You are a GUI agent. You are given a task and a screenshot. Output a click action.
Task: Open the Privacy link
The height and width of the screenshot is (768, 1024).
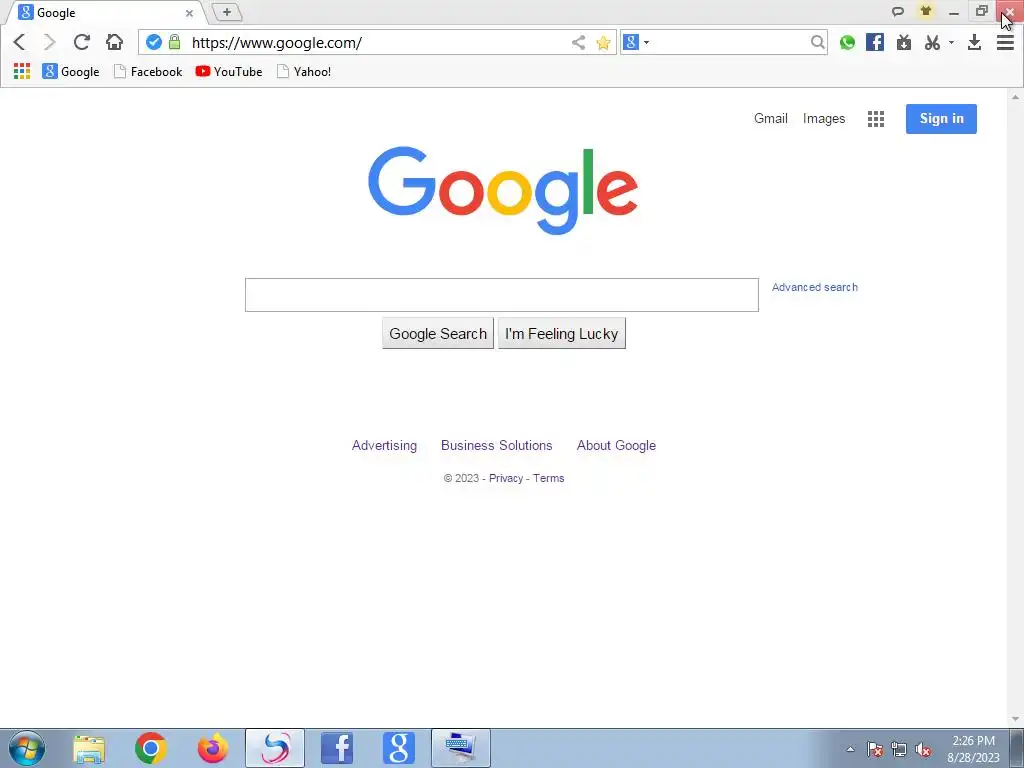click(x=506, y=478)
